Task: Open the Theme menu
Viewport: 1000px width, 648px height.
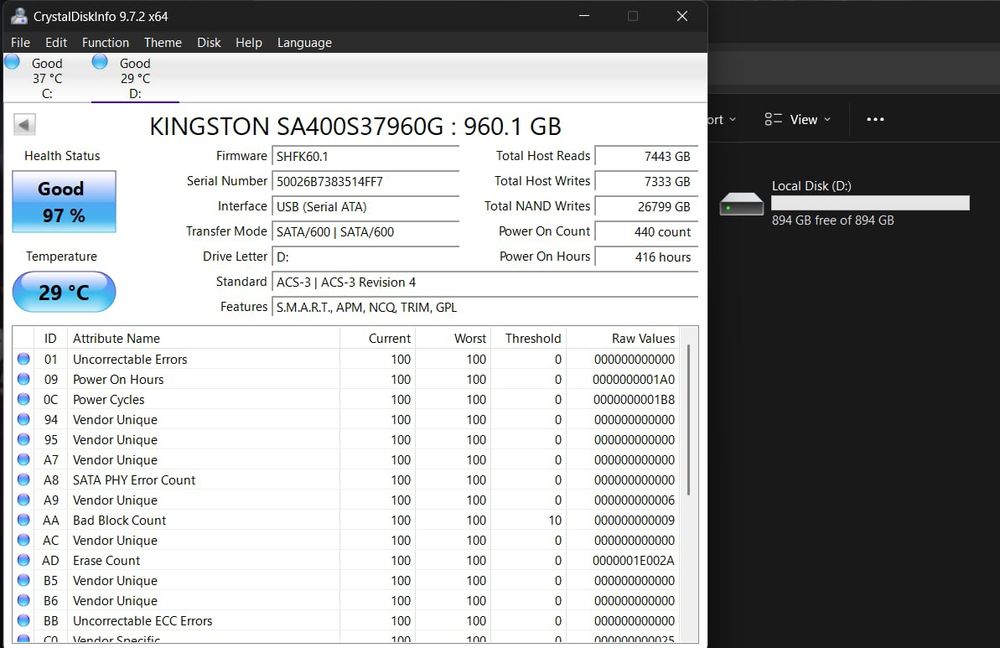Action: 163,43
